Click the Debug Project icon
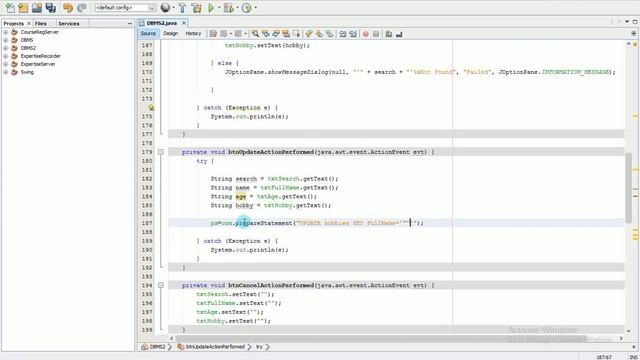 coord(228,7)
